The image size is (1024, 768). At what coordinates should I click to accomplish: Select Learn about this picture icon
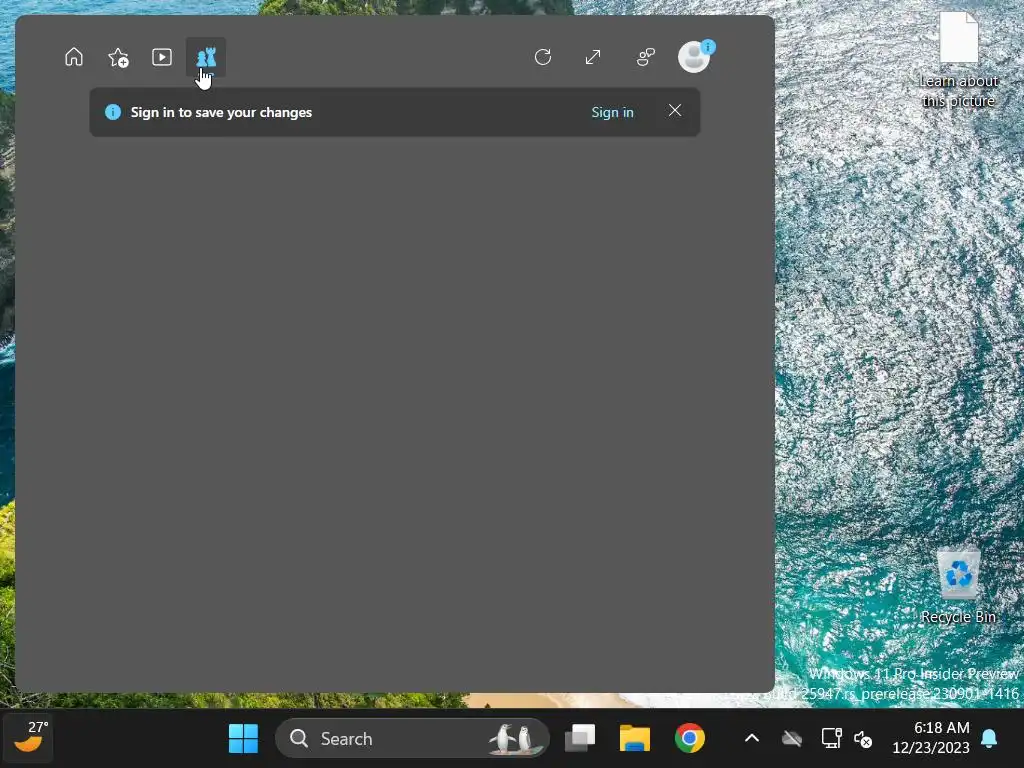[958, 60]
